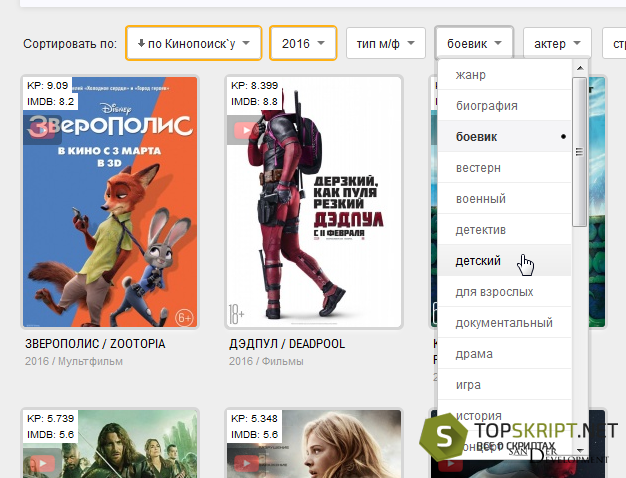The height and width of the screenshot is (478, 626).
Task: Click '2016 / Мультфильм' caption
Action: [x=74, y=361]
